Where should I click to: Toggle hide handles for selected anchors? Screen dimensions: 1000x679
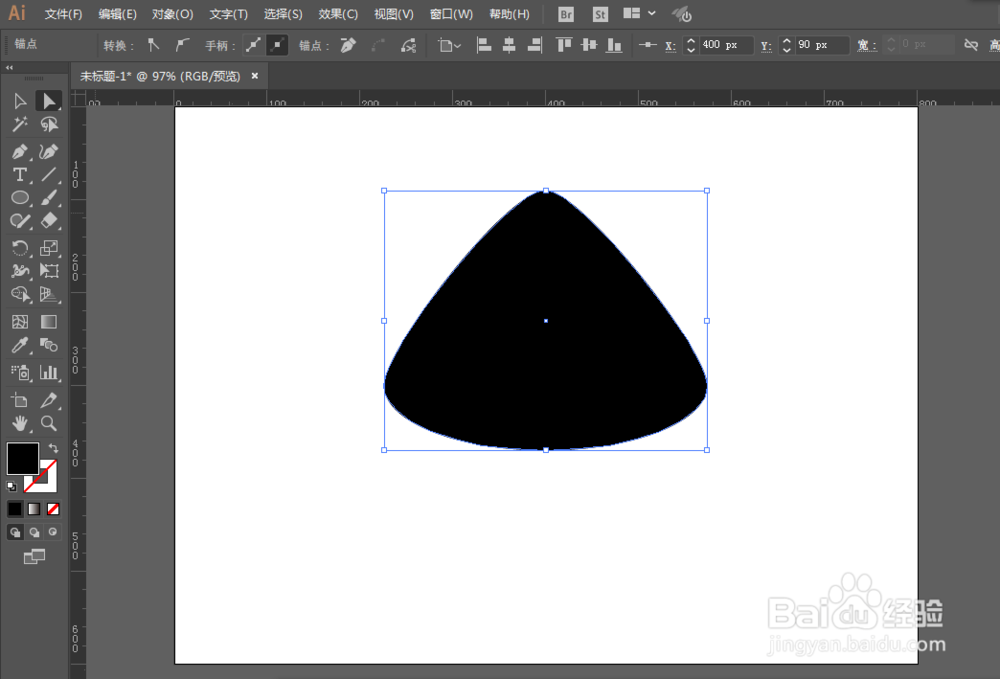(277, 45)
